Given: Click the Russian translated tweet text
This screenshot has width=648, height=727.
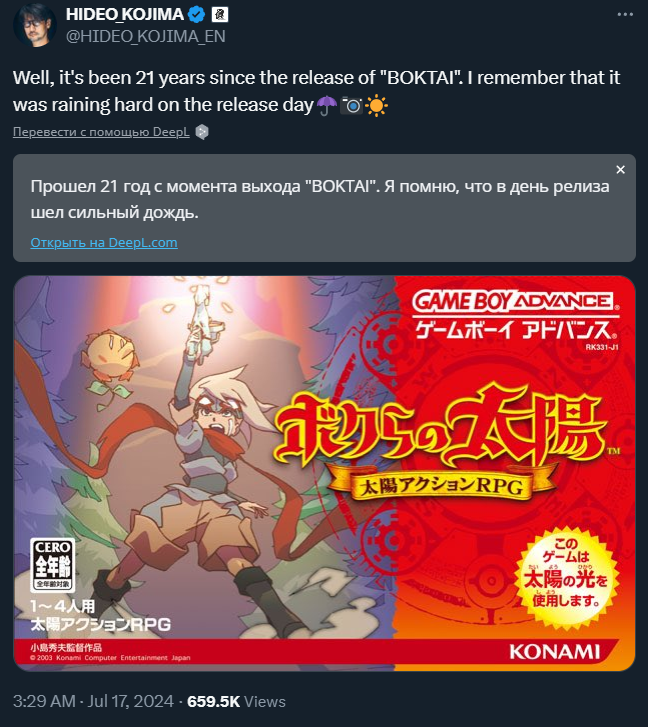Looking at the screenshot, I should (x=320, y=199).
